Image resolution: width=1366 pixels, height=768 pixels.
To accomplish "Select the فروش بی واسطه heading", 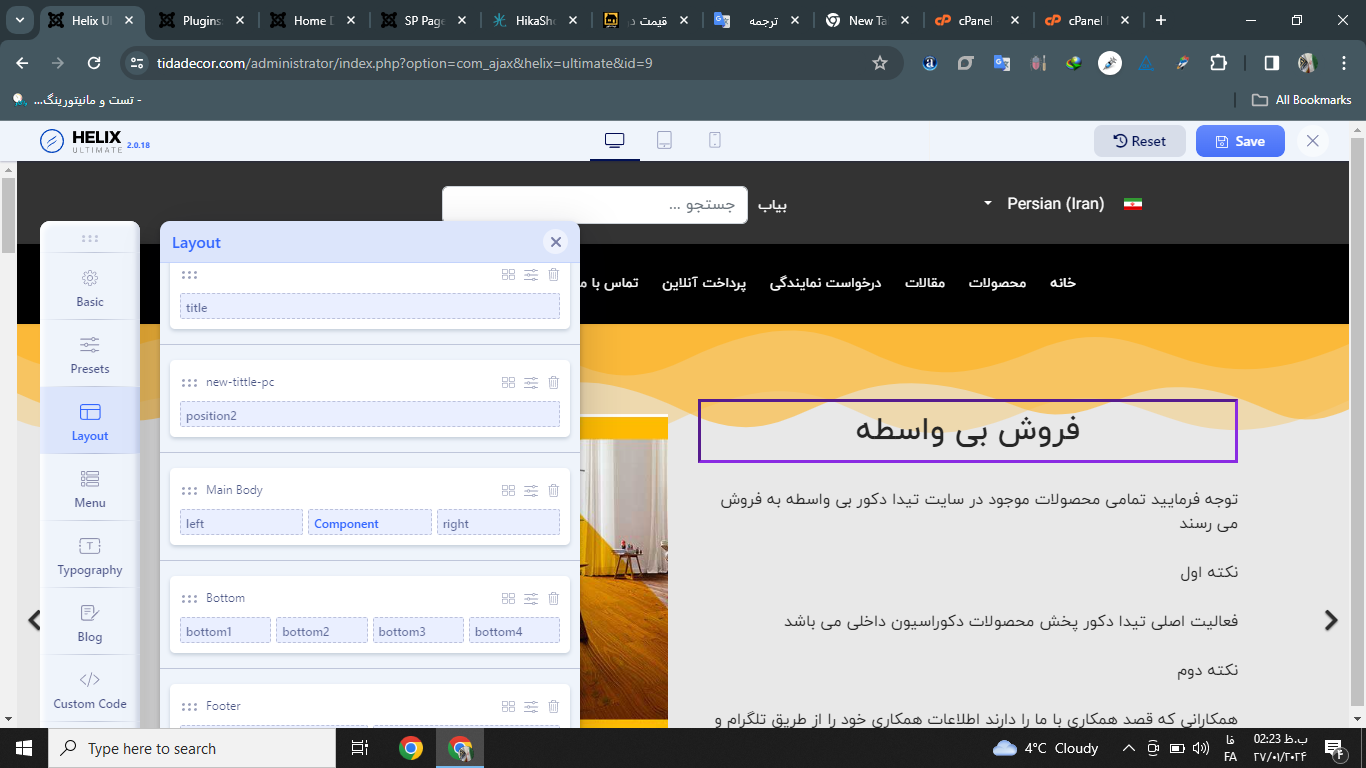I will [x=967, y=430].
